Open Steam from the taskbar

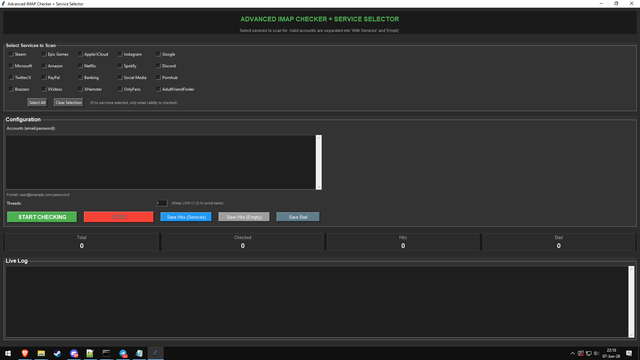57,353
